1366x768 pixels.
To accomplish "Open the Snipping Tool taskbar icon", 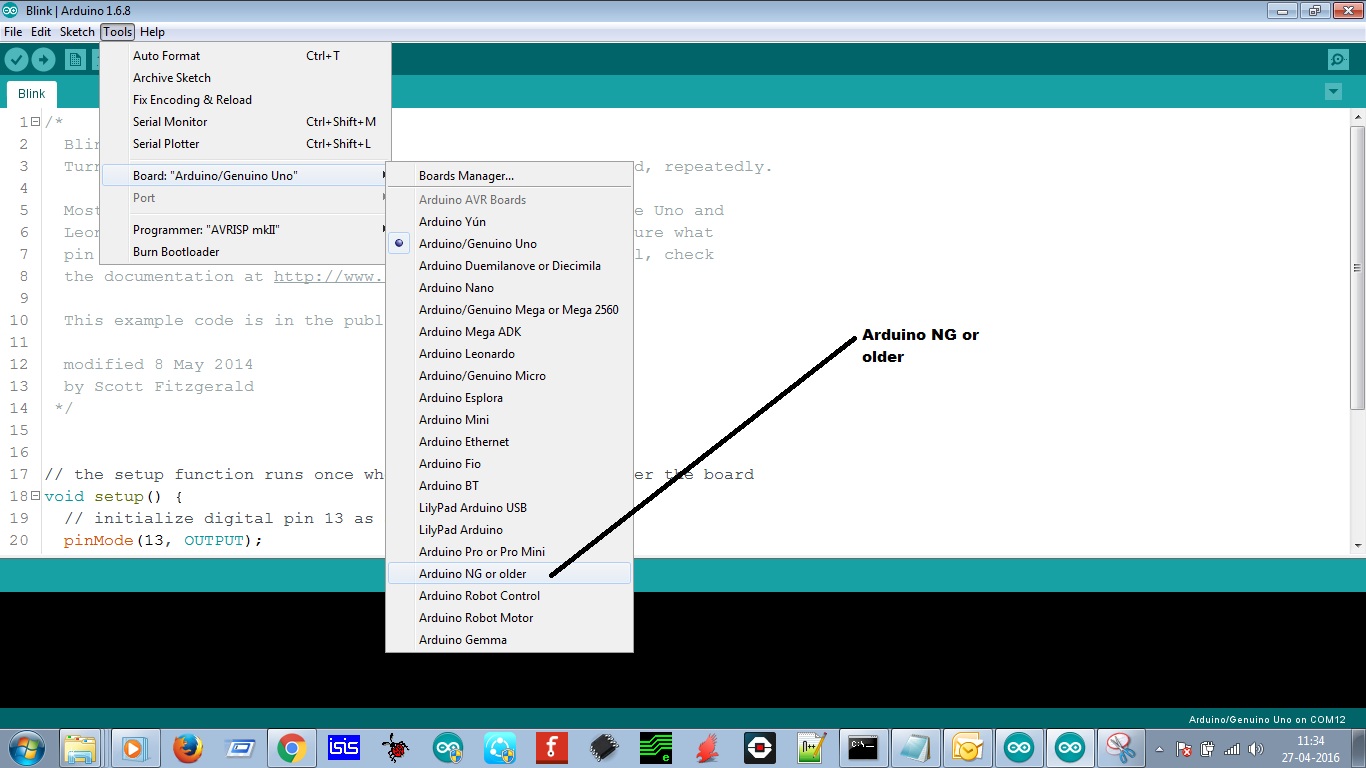I will (1121, 748).
